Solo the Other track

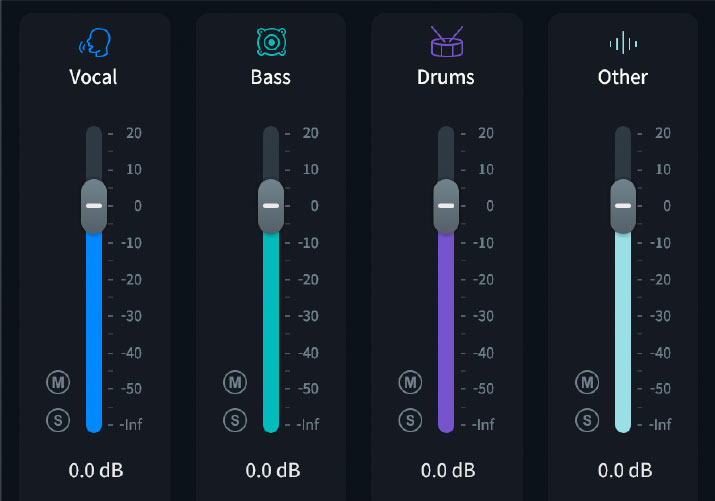[587, 419]
